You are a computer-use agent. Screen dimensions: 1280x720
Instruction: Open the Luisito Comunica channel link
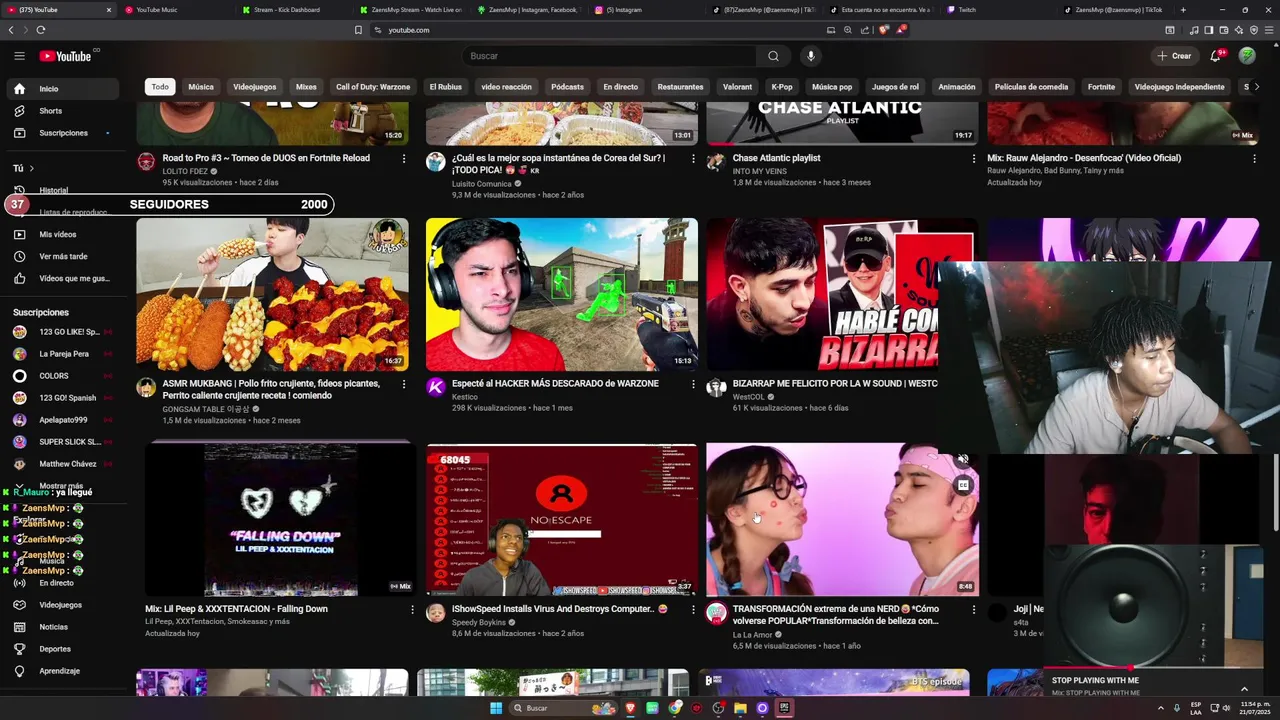[481, 184]
